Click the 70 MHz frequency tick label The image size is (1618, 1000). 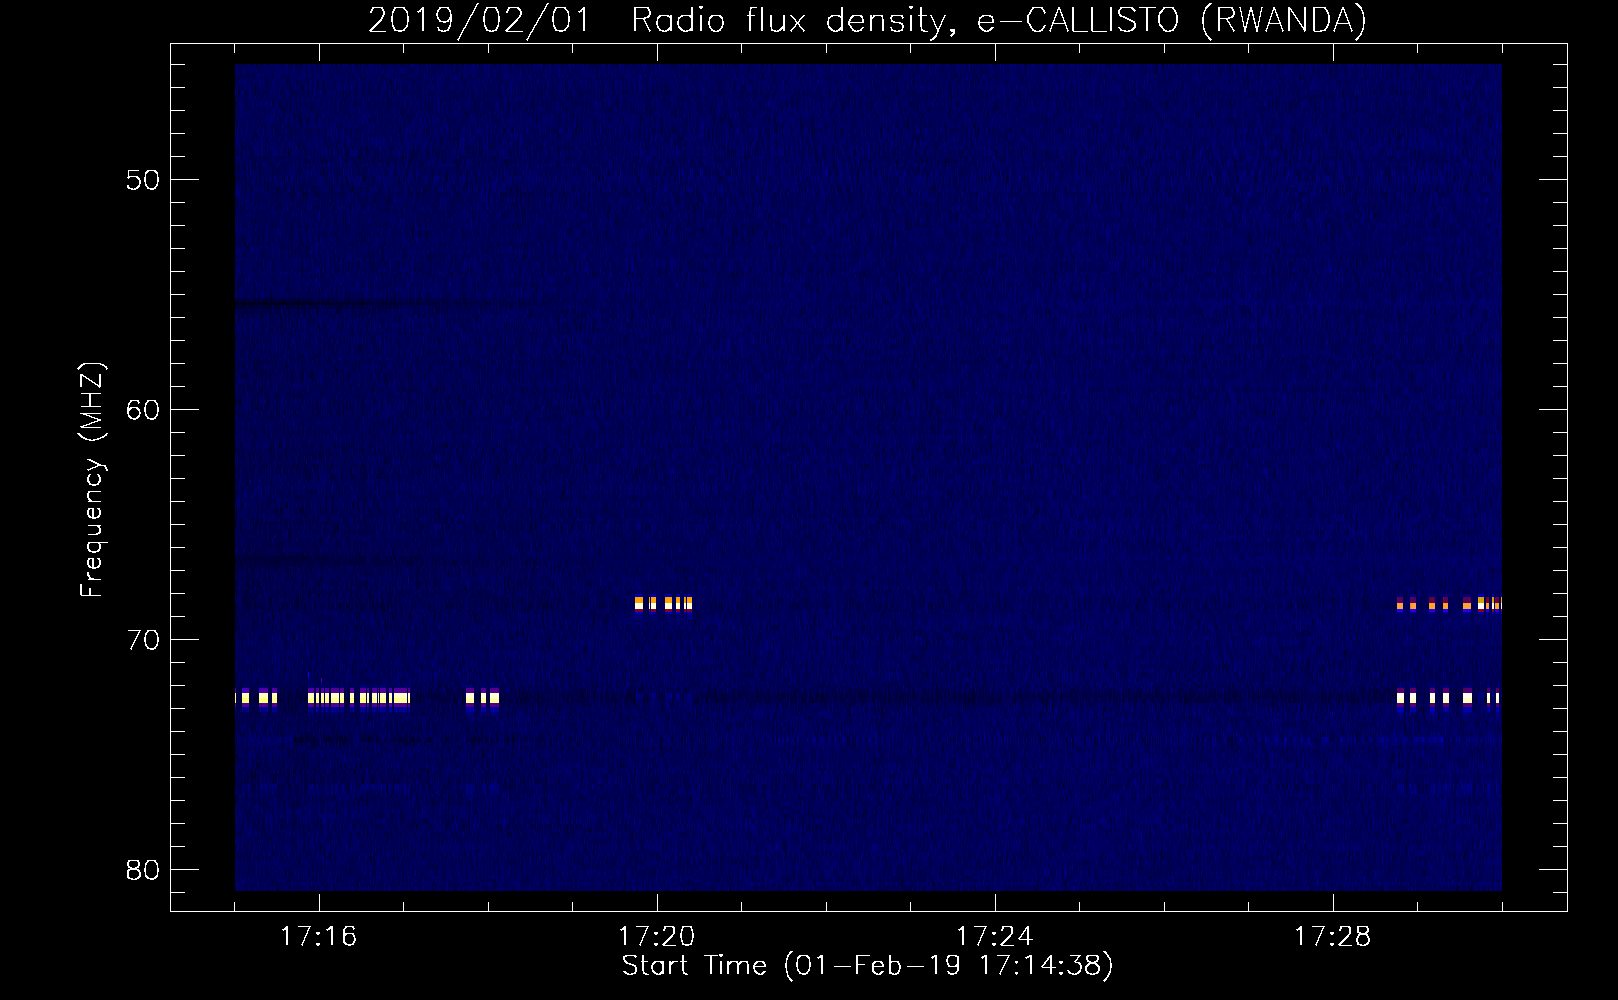(x=143, y=640)
